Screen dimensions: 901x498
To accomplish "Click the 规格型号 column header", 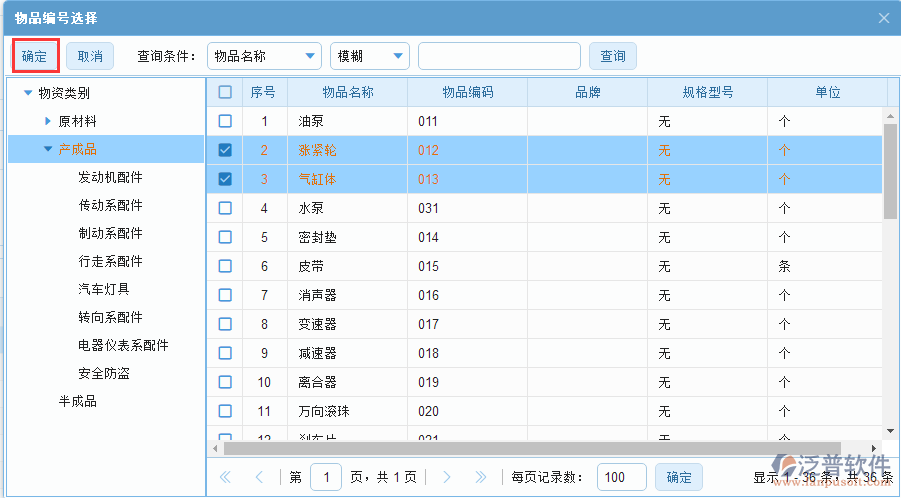I will click(708, 92).
